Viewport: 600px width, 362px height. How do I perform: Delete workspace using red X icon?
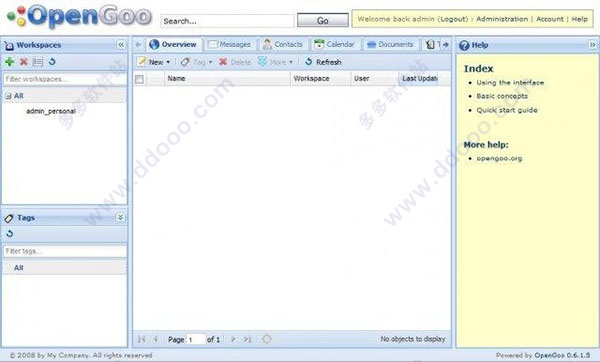(24, 62)
